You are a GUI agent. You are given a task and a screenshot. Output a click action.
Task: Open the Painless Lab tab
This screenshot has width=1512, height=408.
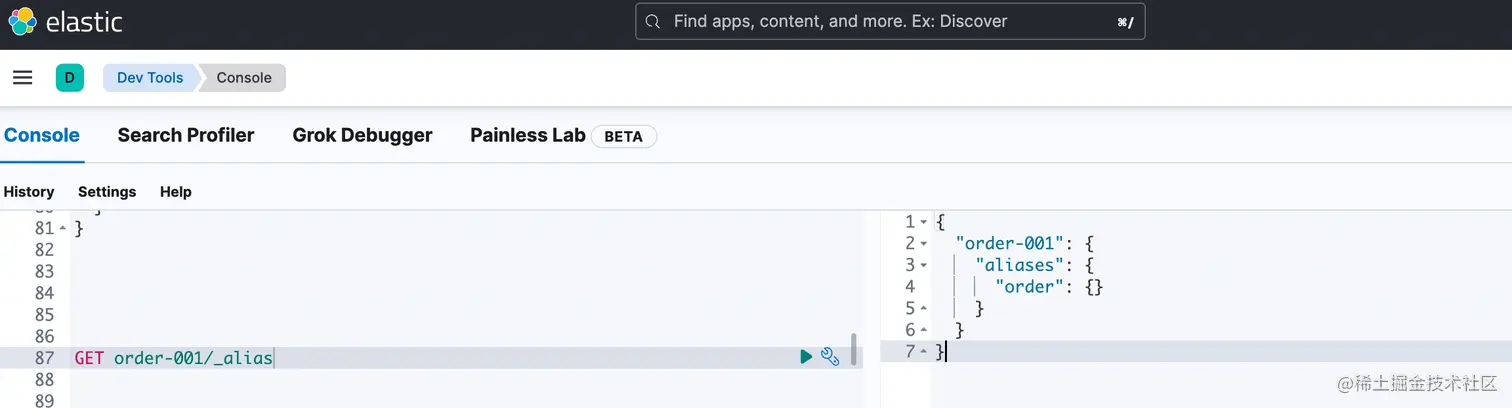[x=527, y=135]
